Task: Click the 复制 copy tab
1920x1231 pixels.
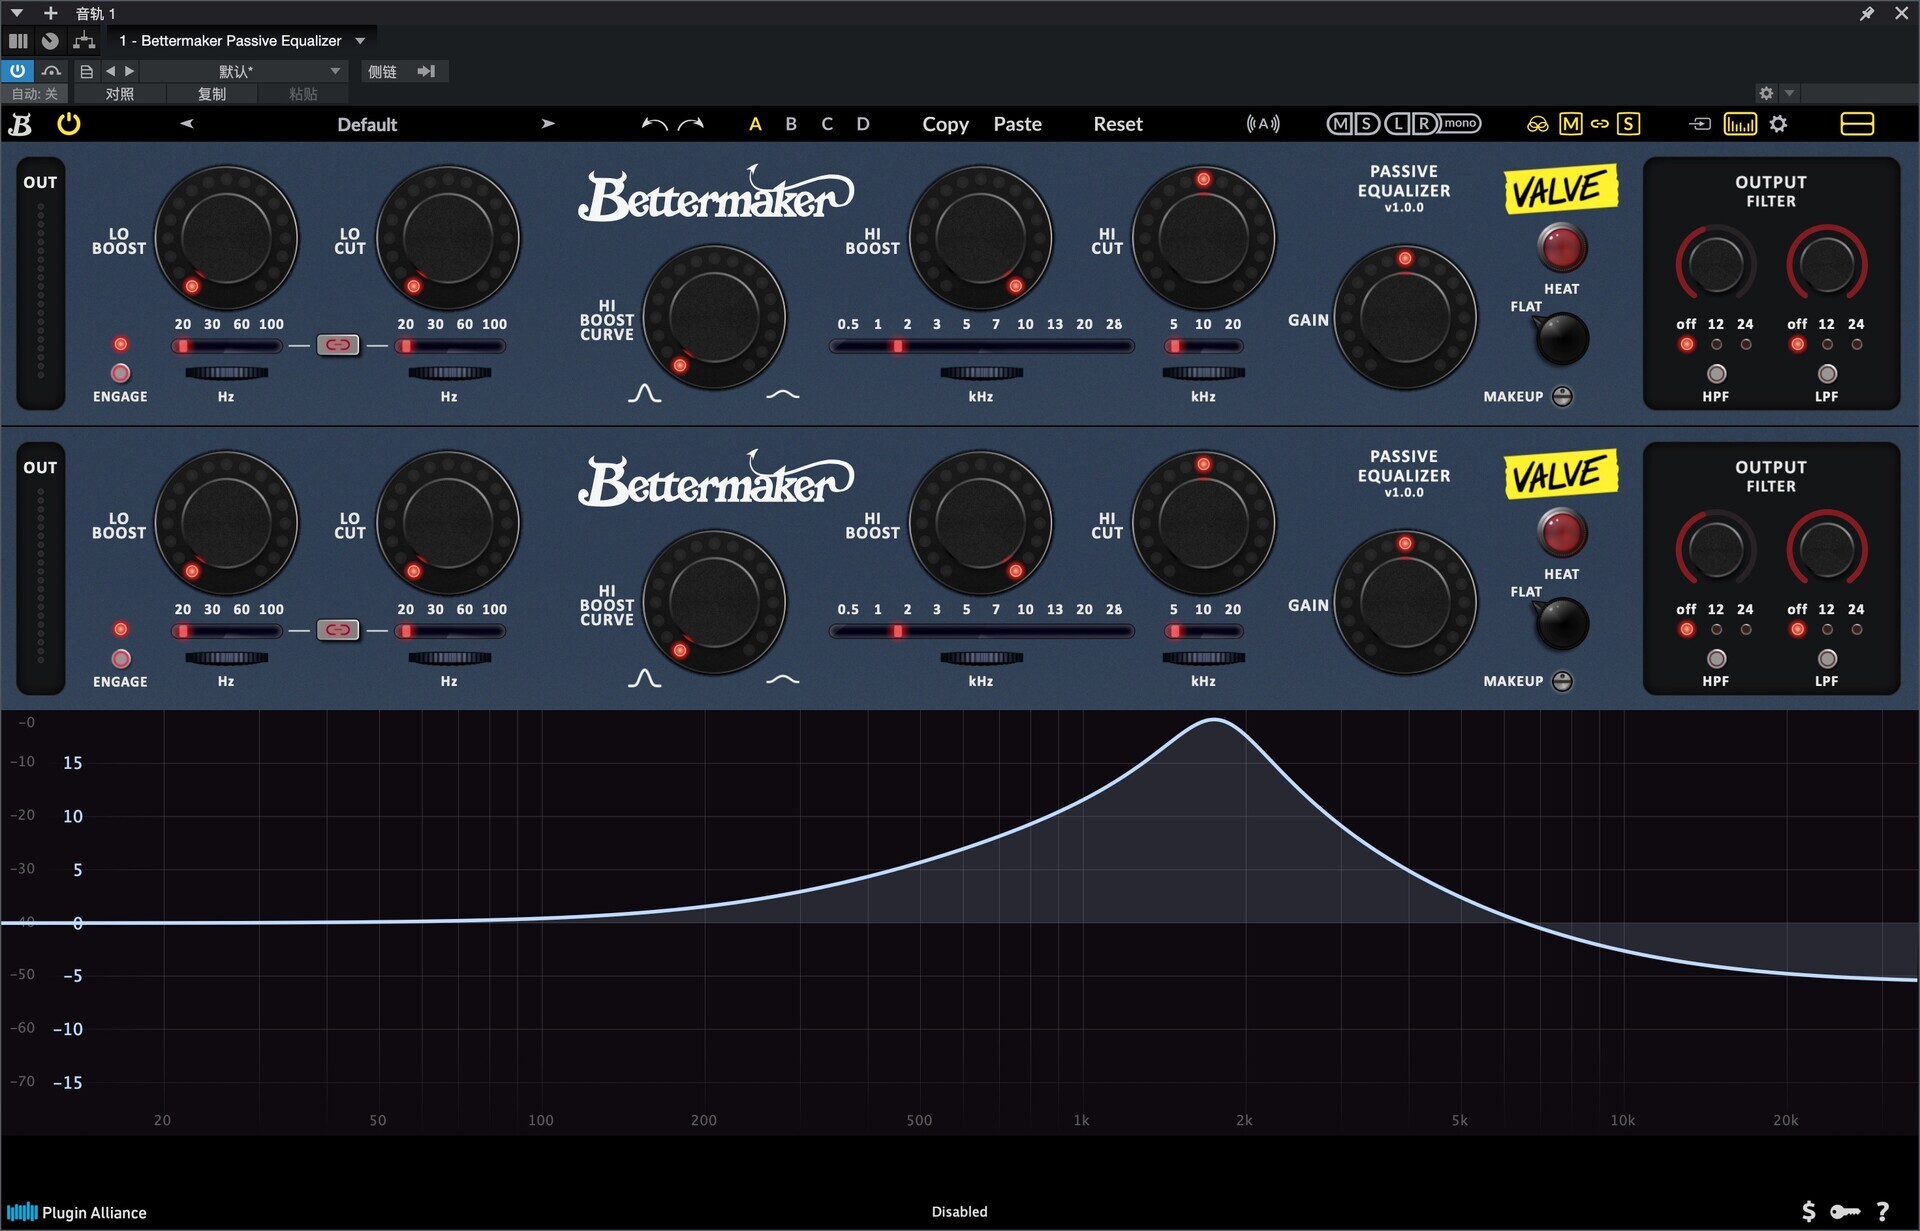Action: pyautogui.click(x=212, y=94)
